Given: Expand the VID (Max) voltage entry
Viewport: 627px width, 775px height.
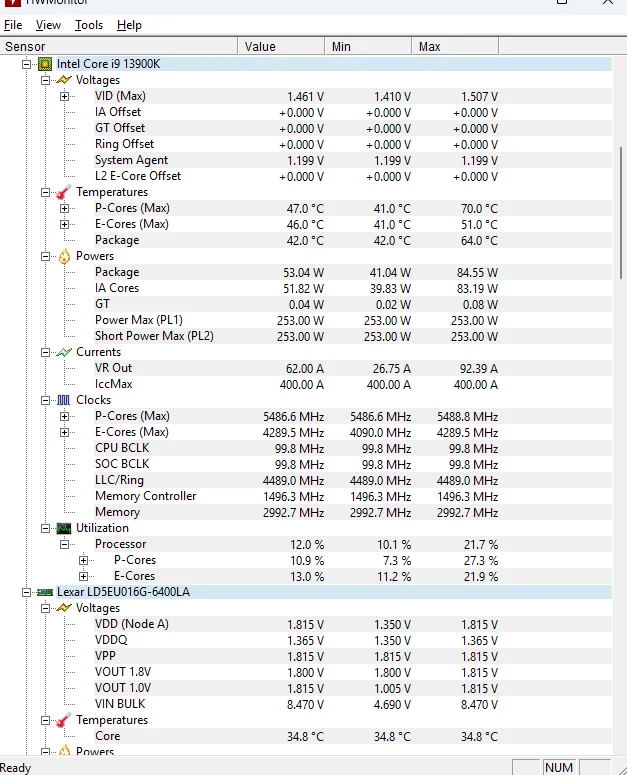Looking at the screenshot, I should click(x=65, y=96).
